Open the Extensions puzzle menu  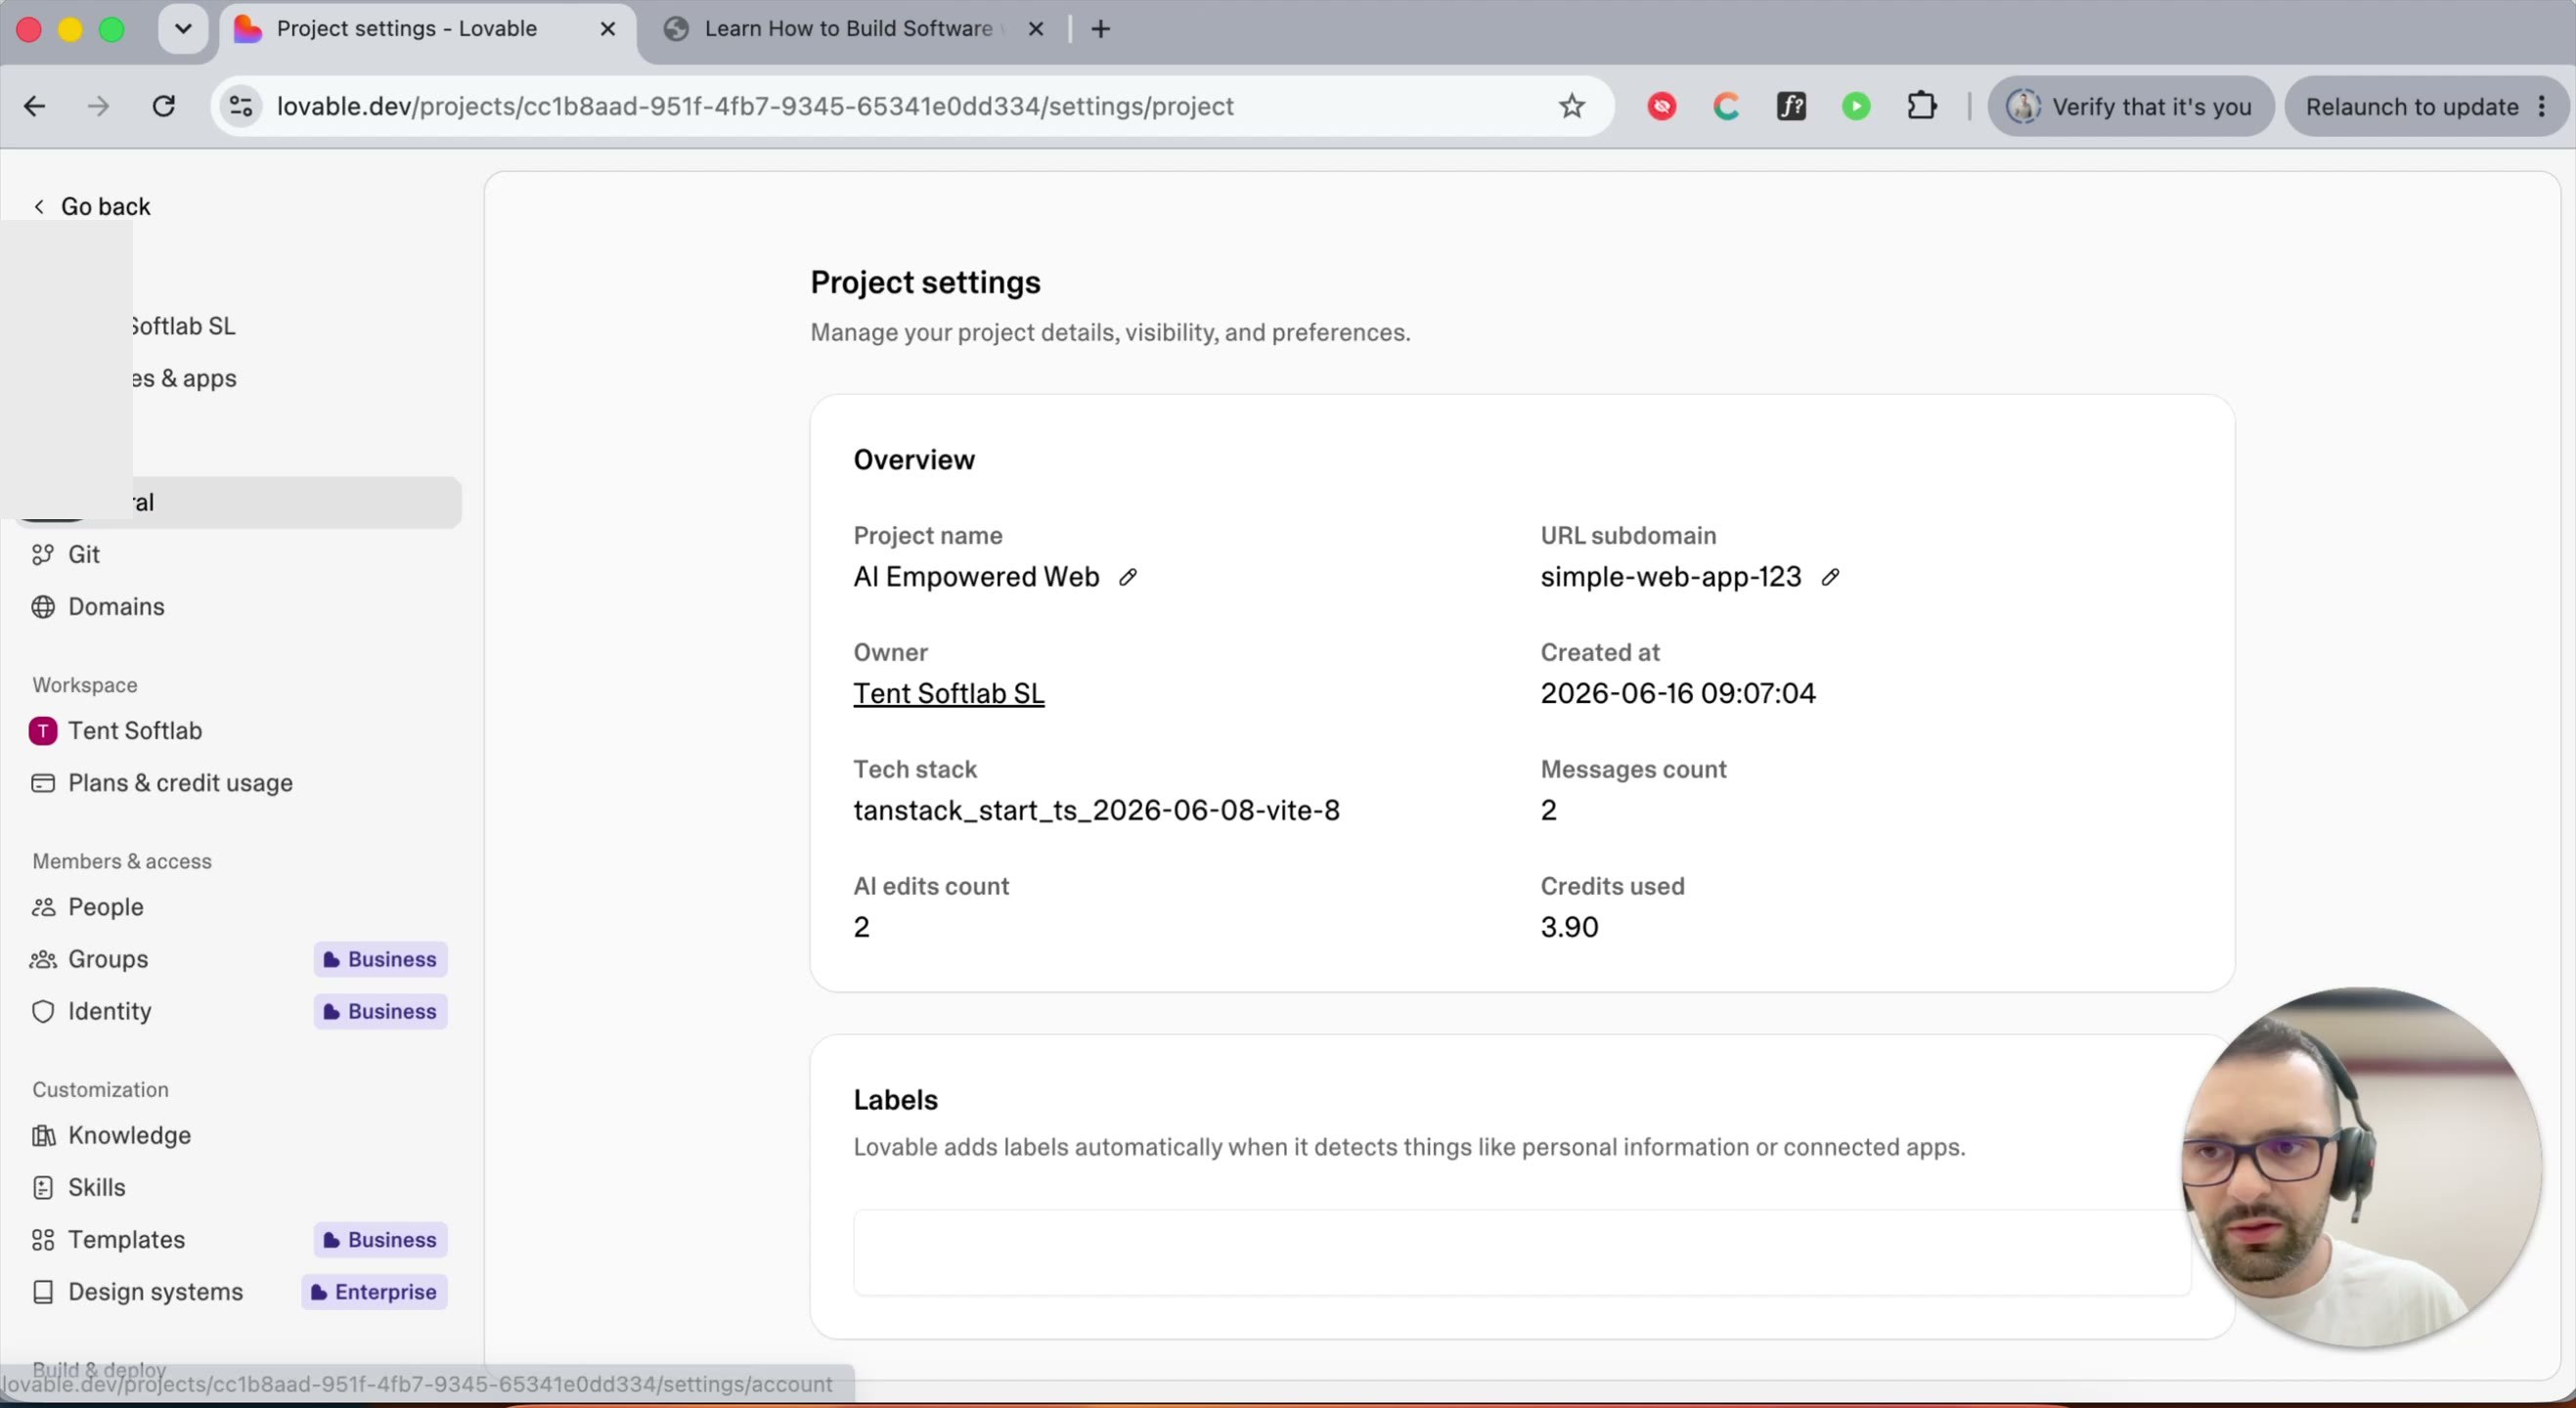pos(1922,106)
